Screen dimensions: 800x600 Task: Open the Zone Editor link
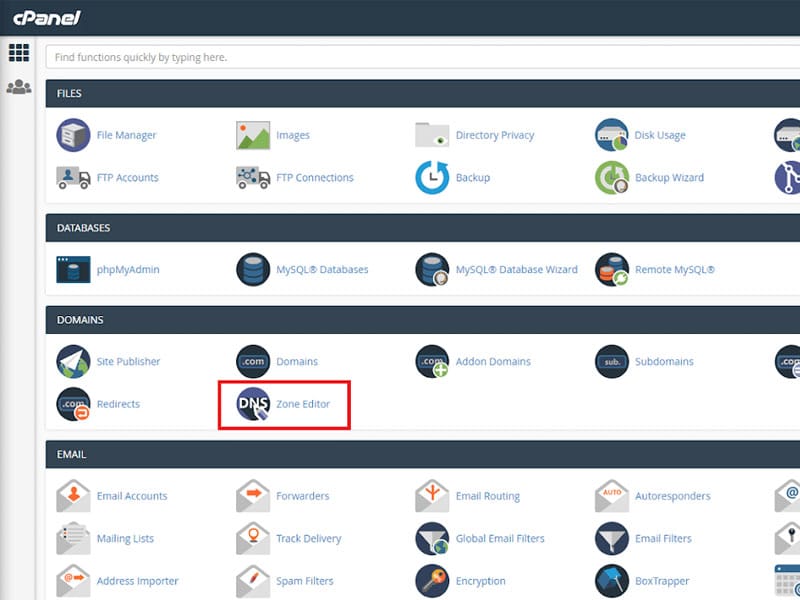303,404
